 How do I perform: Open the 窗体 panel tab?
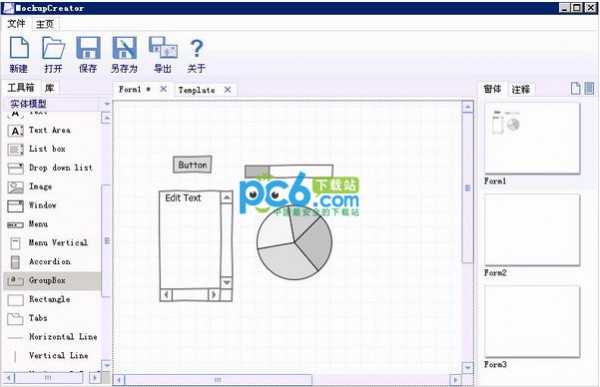[x=492, y=89]
